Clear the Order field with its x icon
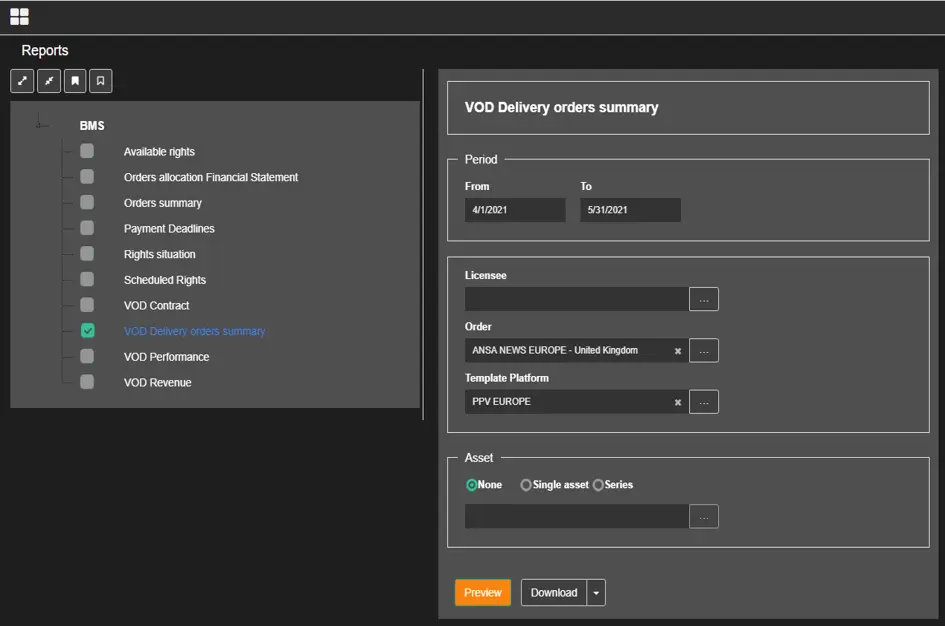Image resolution: width=945 pixels, height=626 pixels. (677, 351)
